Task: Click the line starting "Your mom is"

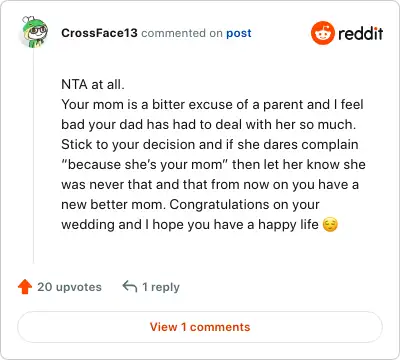Action: [x=212, y=105]
